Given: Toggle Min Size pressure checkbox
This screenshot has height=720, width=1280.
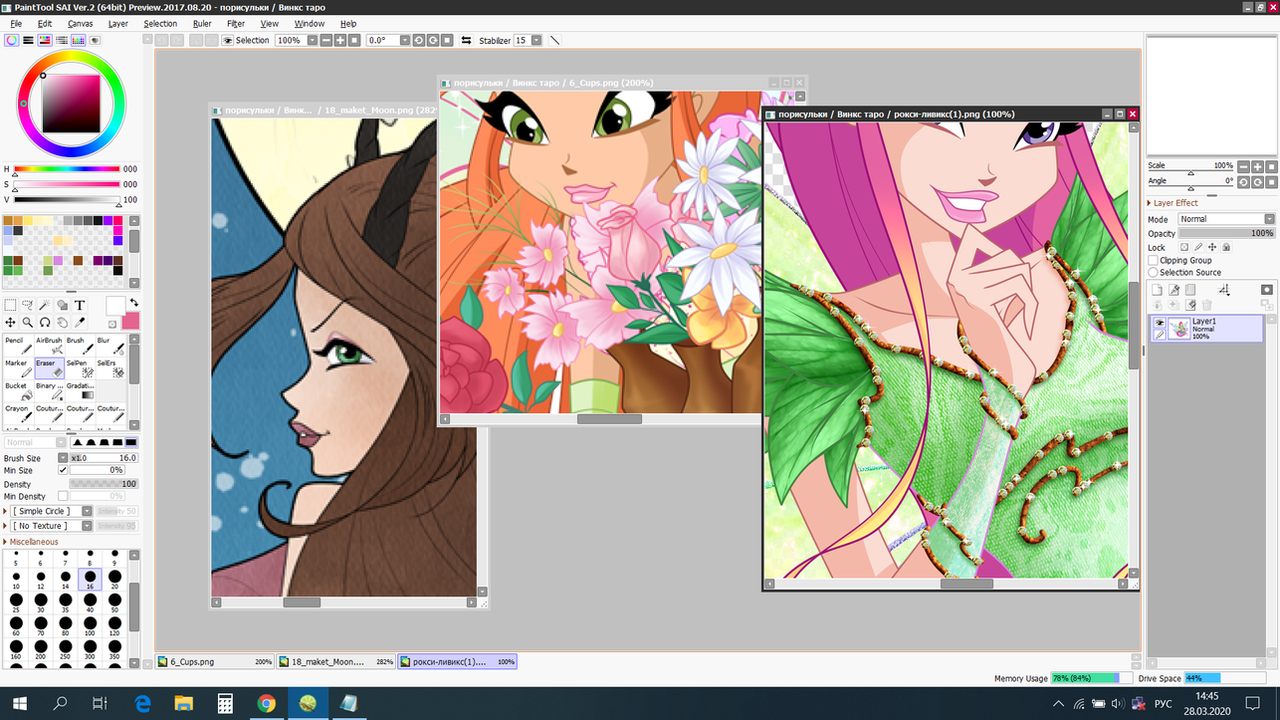Looking at the screenshot, I should 63,470.
